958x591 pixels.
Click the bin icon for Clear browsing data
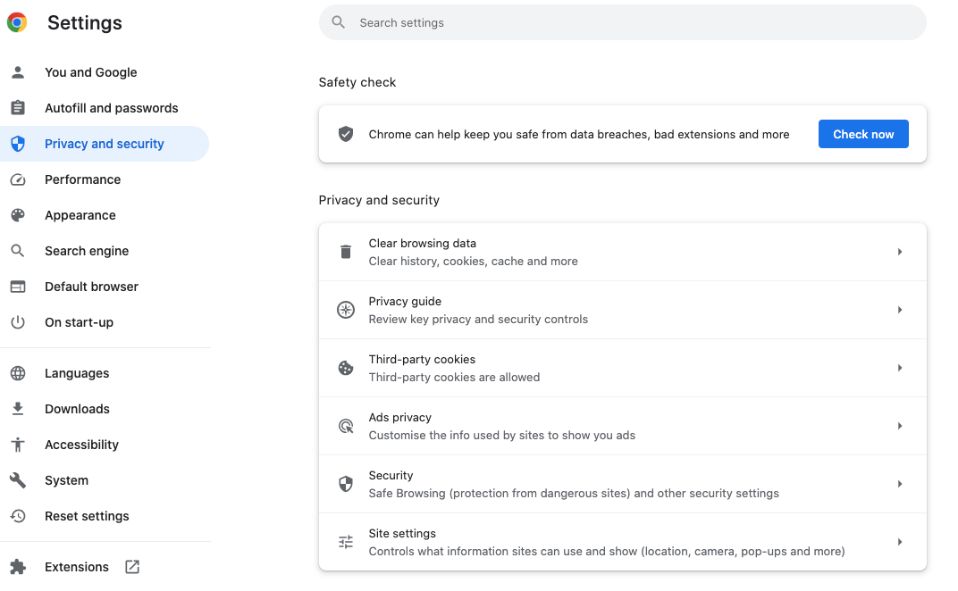[x=346, y=252]
